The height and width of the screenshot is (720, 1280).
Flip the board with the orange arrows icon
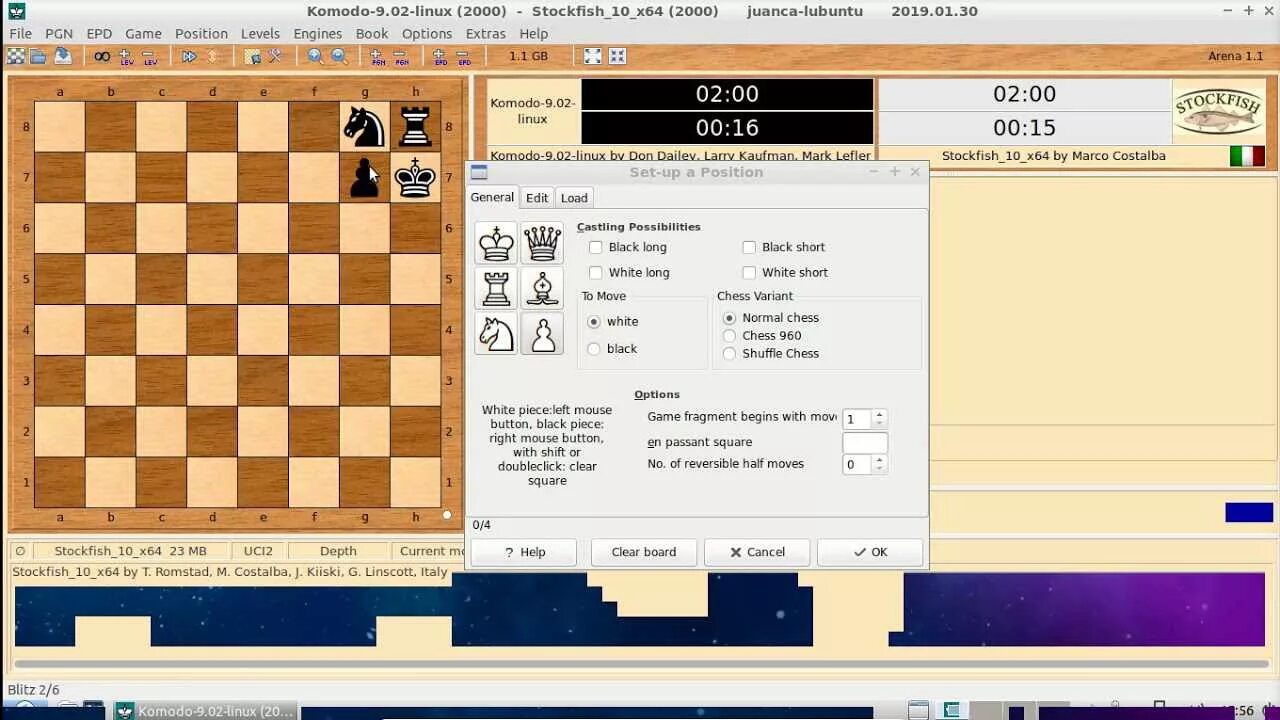(212, 56)
